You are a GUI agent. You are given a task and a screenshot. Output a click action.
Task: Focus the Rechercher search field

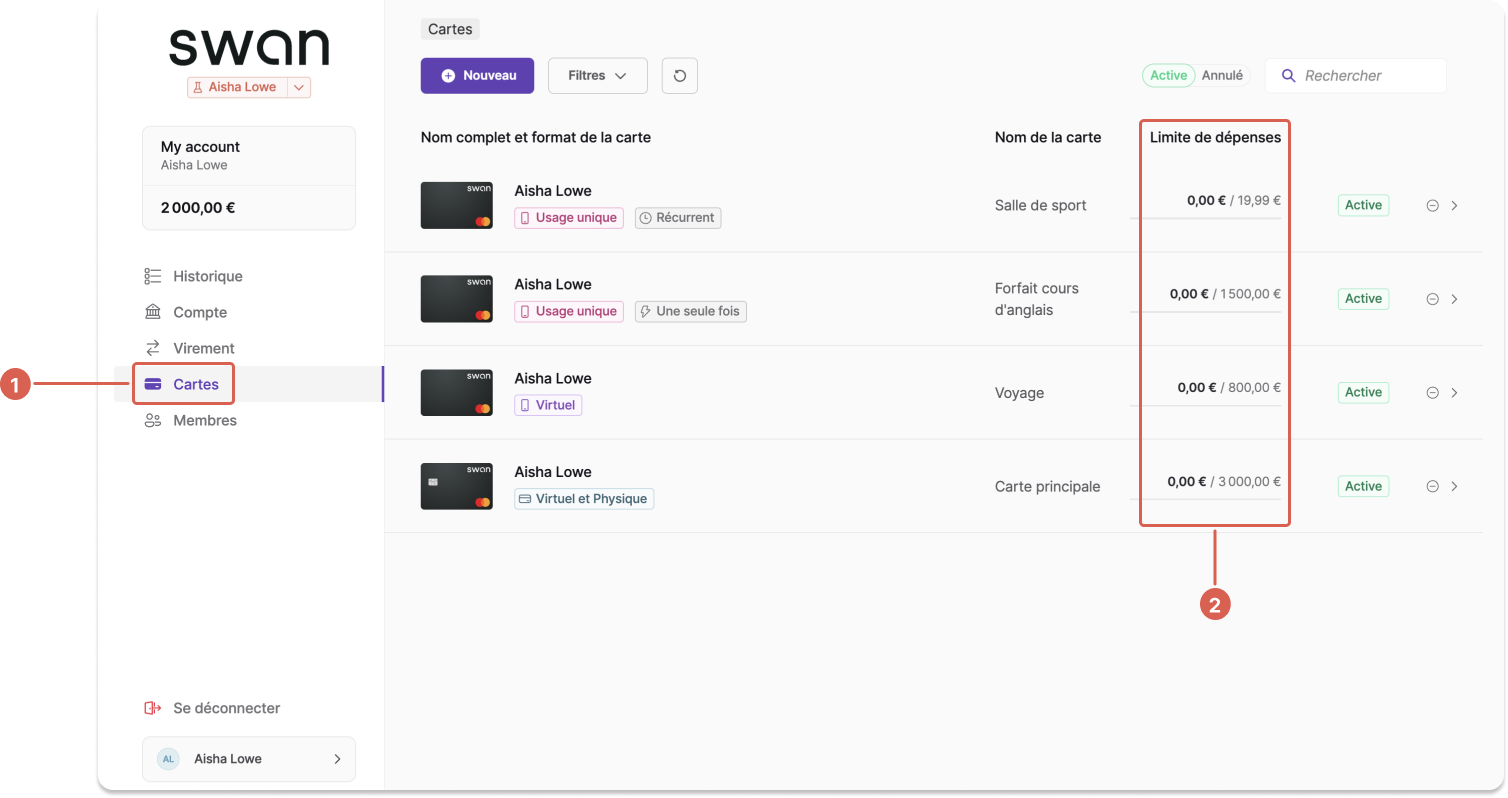(1356, 75)
